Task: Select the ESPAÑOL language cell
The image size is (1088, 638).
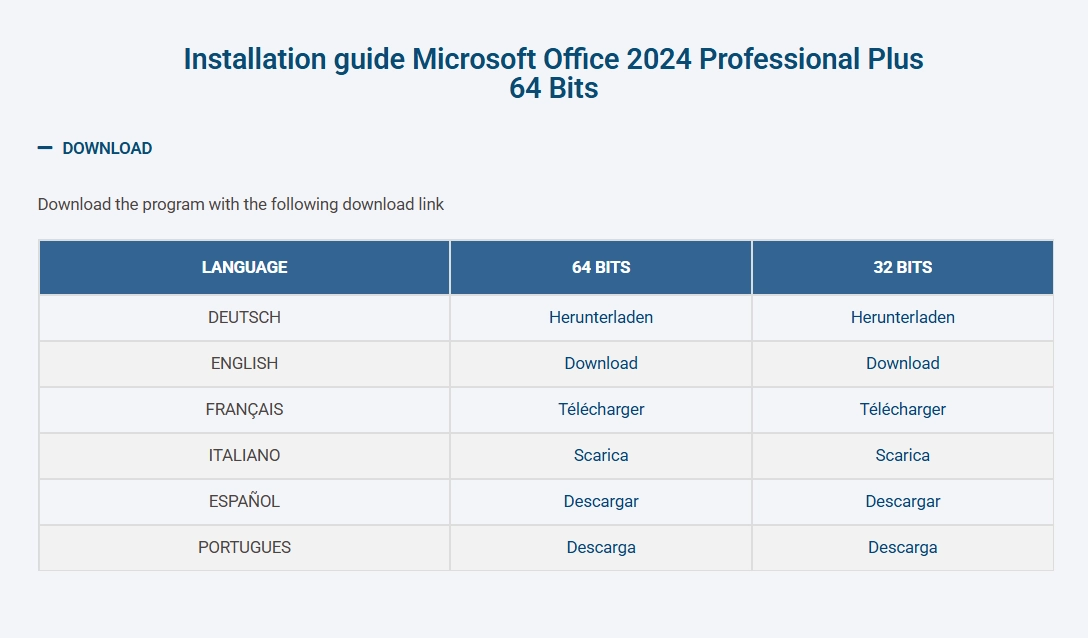Action: pyautogui.click(x=244, y=501)
